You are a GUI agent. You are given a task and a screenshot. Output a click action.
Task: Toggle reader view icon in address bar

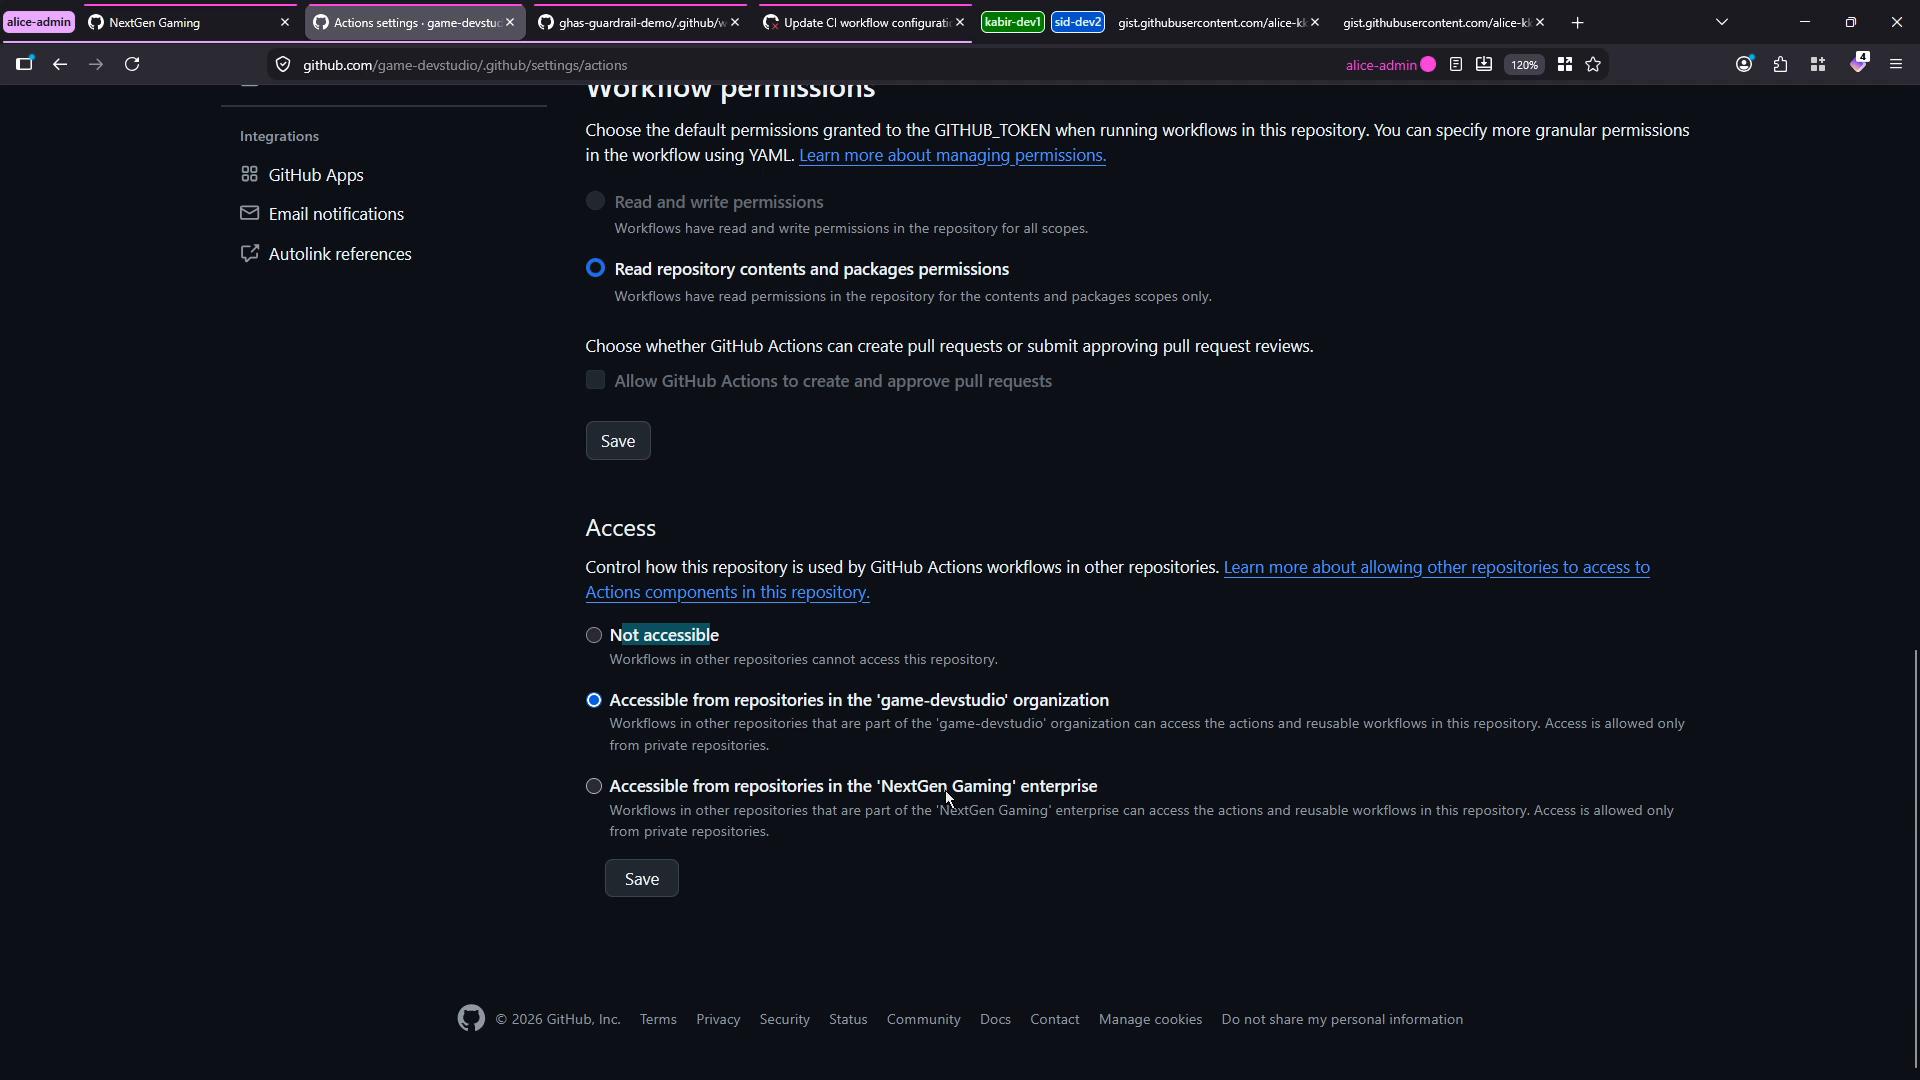click(1456, 65)
